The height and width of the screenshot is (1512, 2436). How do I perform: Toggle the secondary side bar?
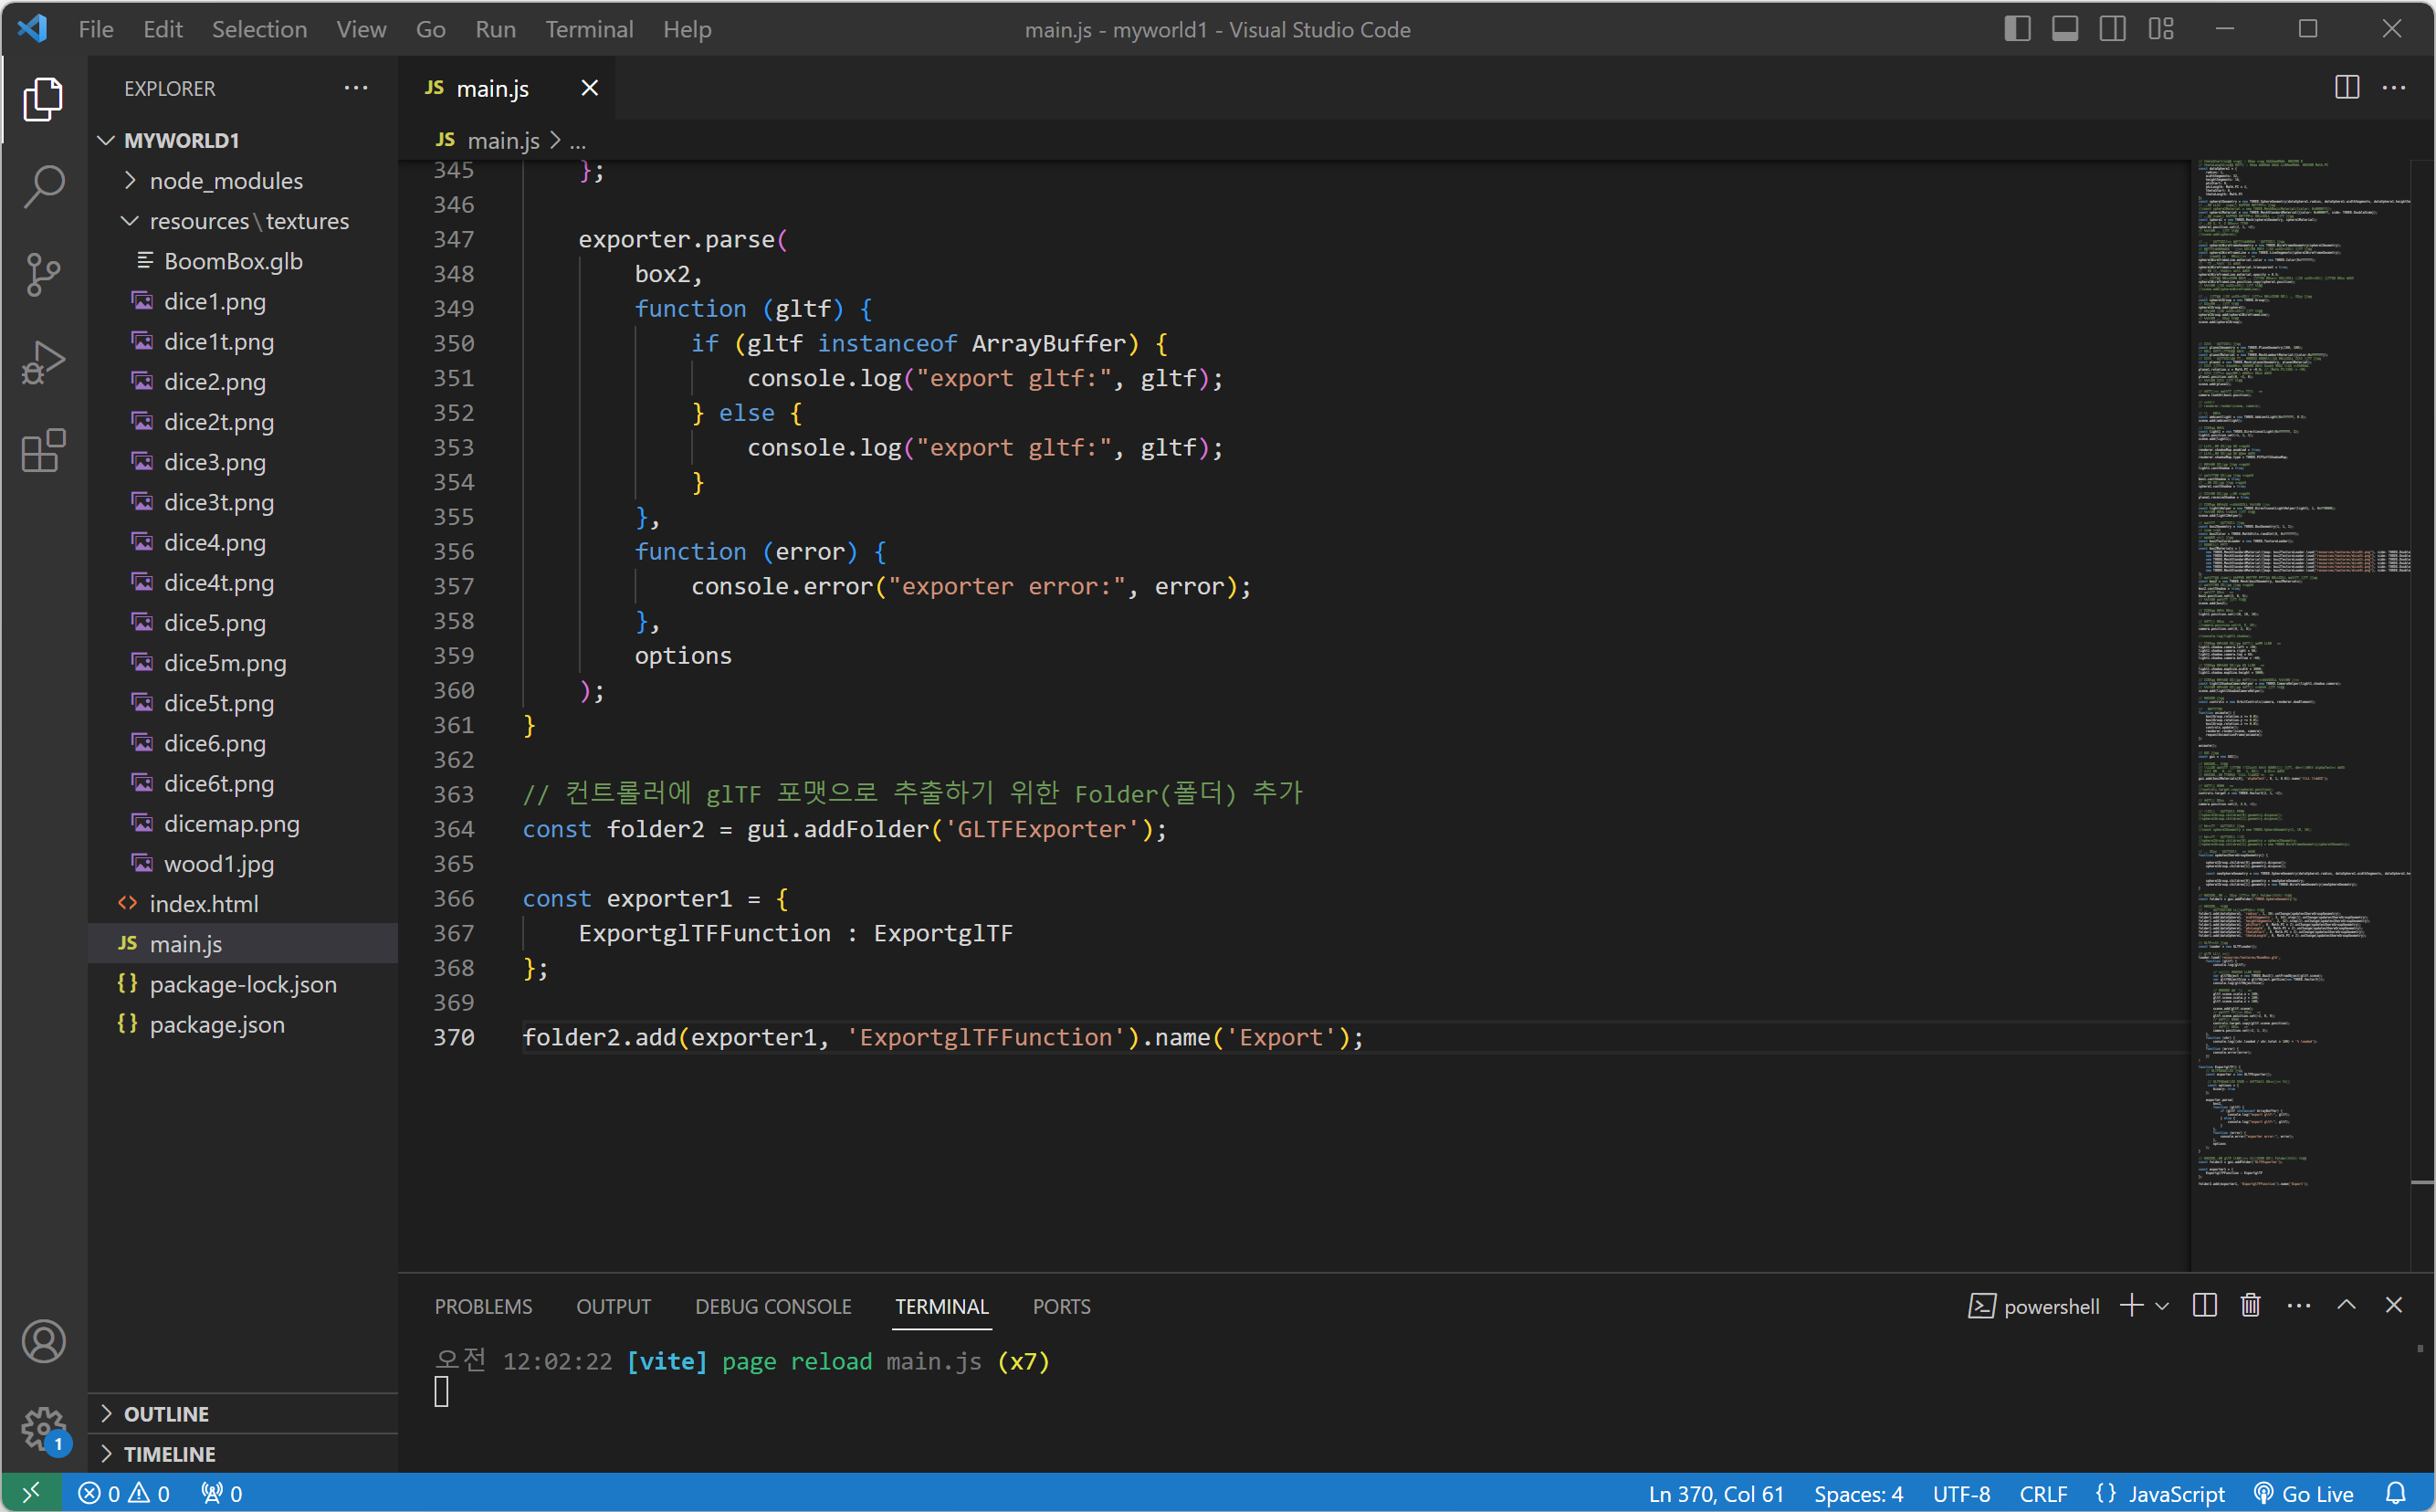(x=2112, y=29)
